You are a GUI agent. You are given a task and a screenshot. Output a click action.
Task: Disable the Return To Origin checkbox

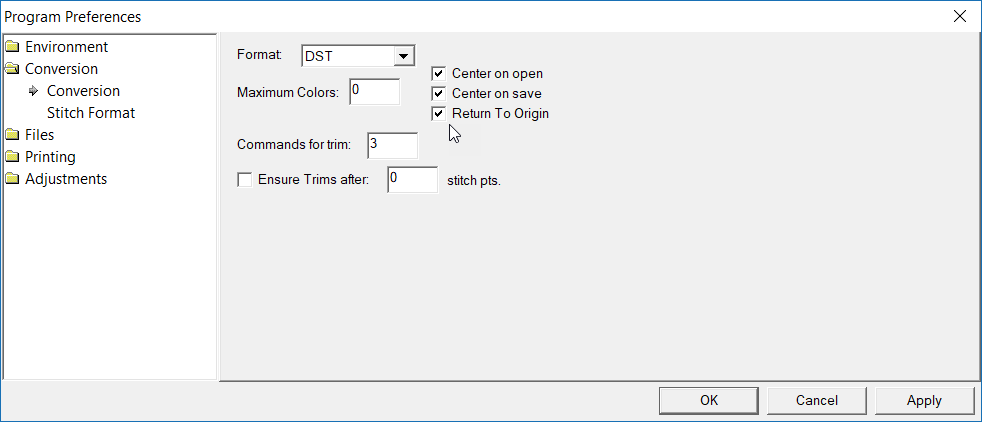point(438,113)
